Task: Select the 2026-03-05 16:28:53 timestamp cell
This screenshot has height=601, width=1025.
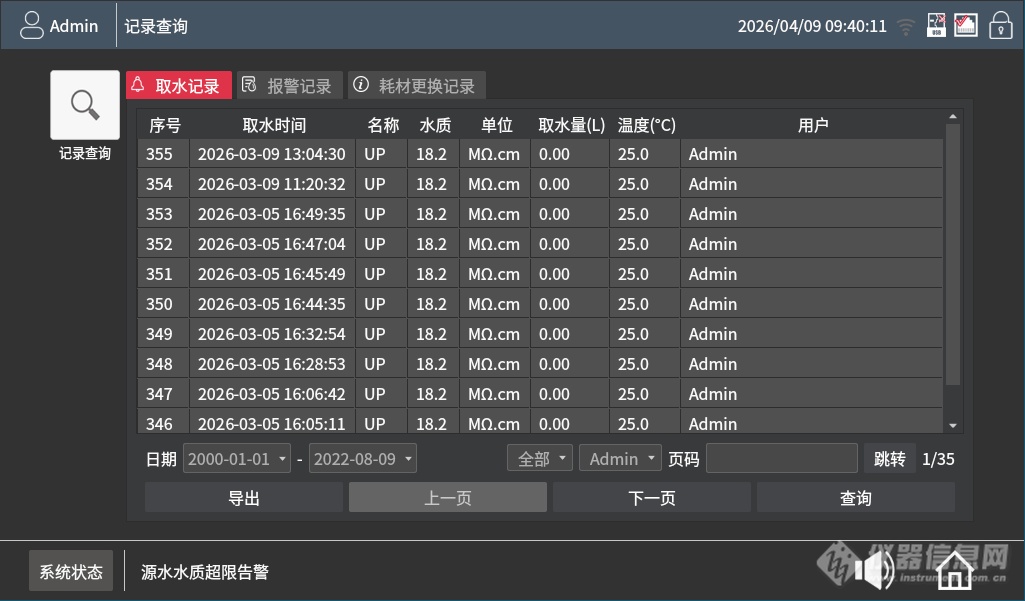Action: tap(272, 364)
